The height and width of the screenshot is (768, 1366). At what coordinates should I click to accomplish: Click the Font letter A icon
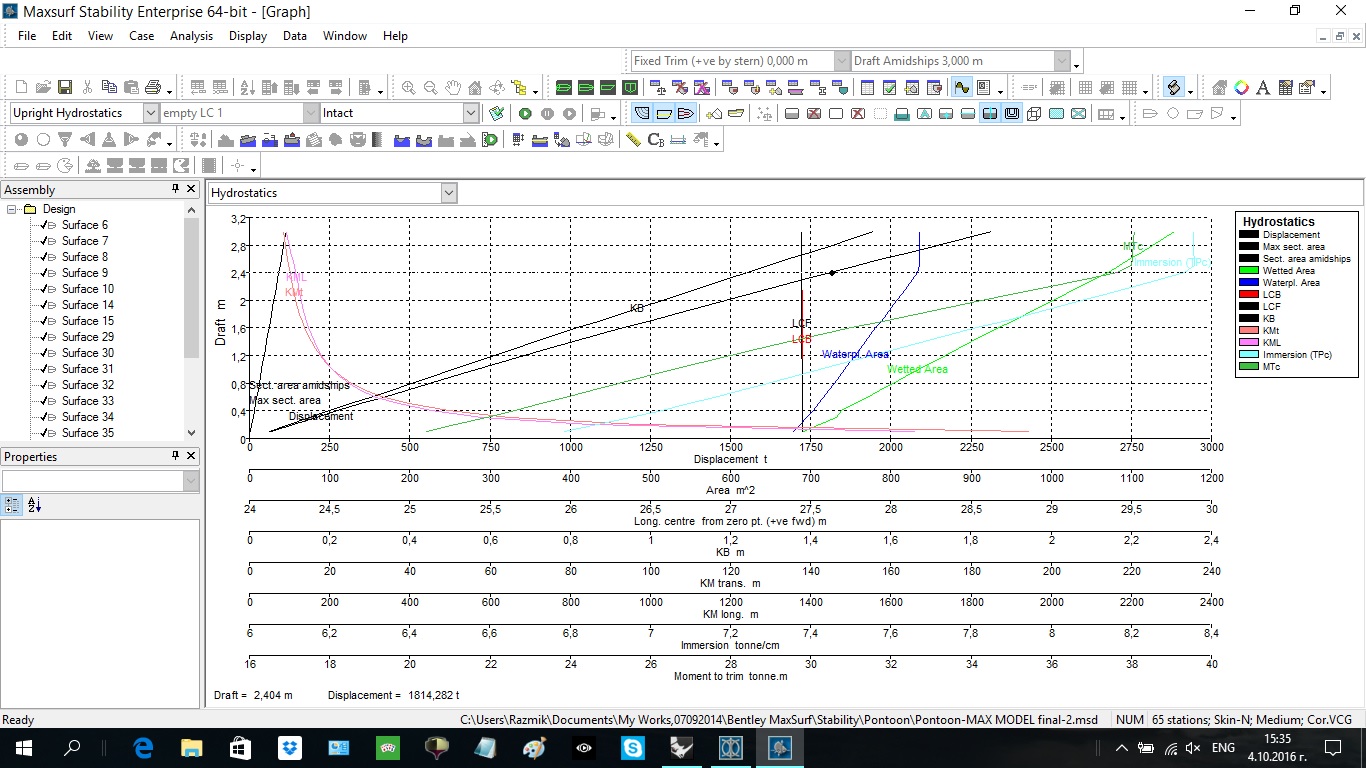pyautogui.click(x=1263, y=88)
